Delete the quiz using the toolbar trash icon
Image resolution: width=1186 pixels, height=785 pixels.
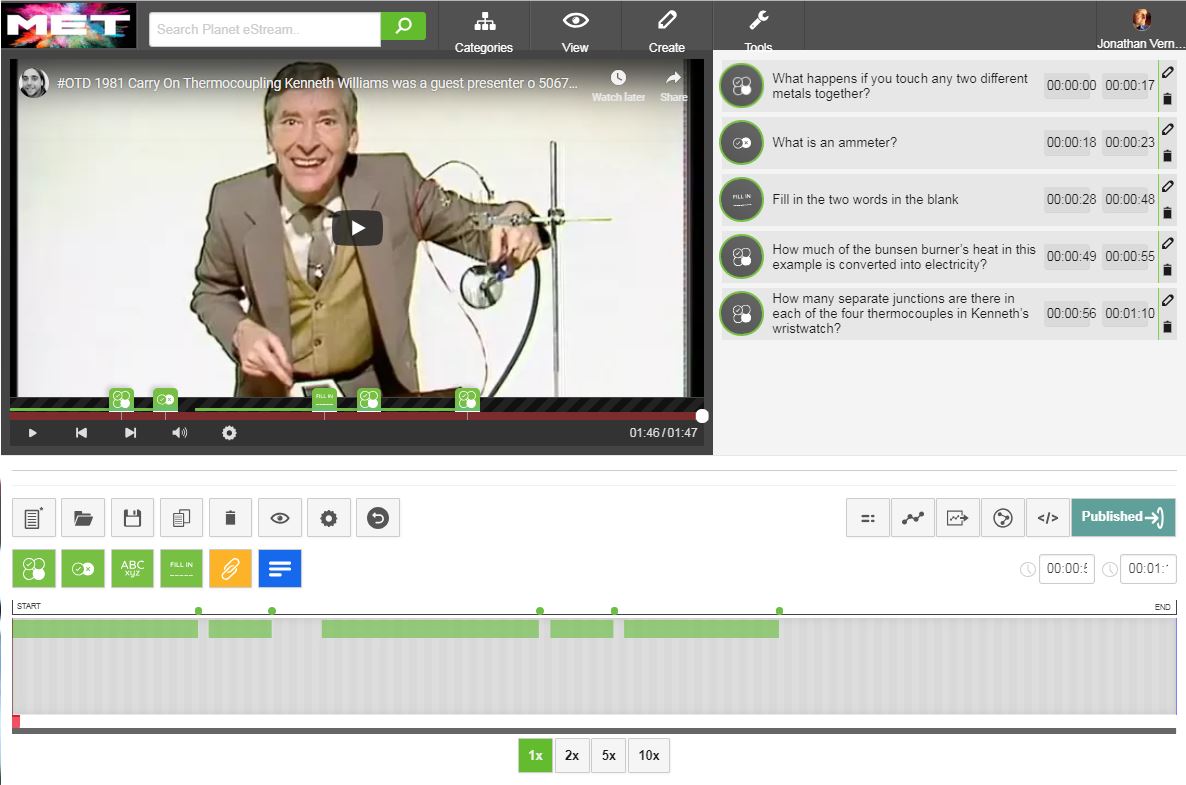pyautogui.click(x=231, y=518)
